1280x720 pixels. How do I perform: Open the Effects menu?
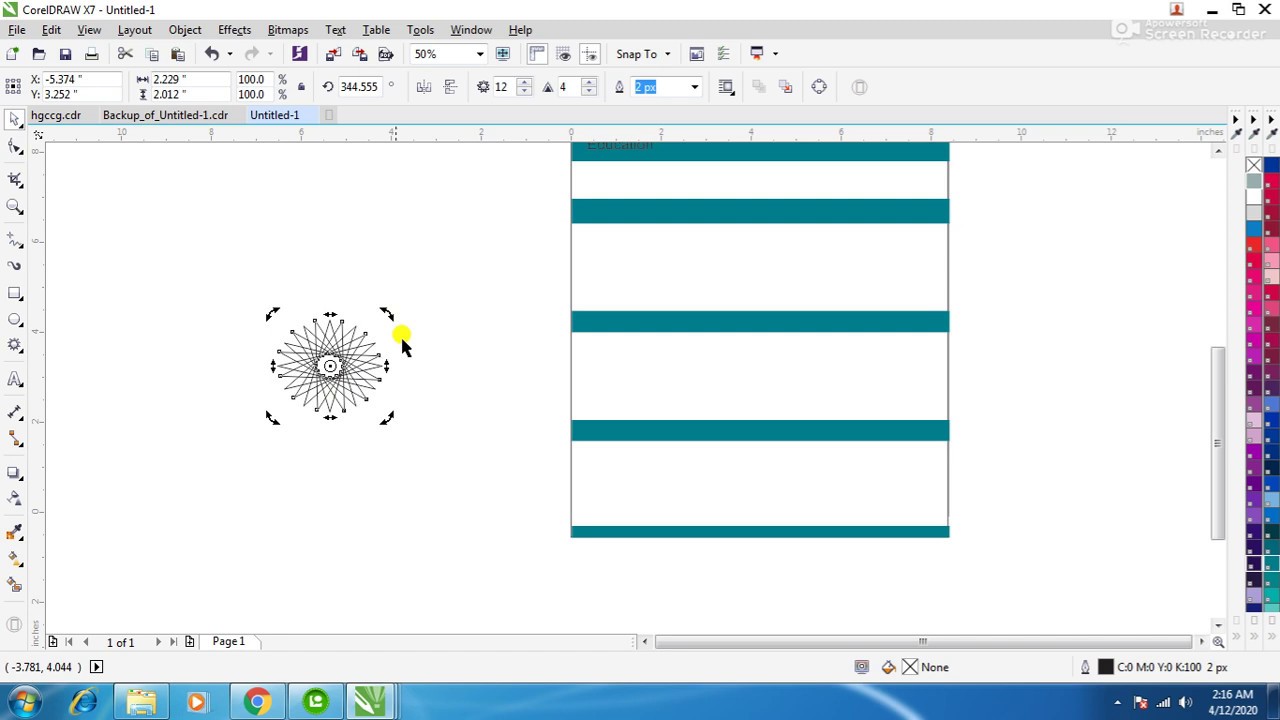click(234, 30)
